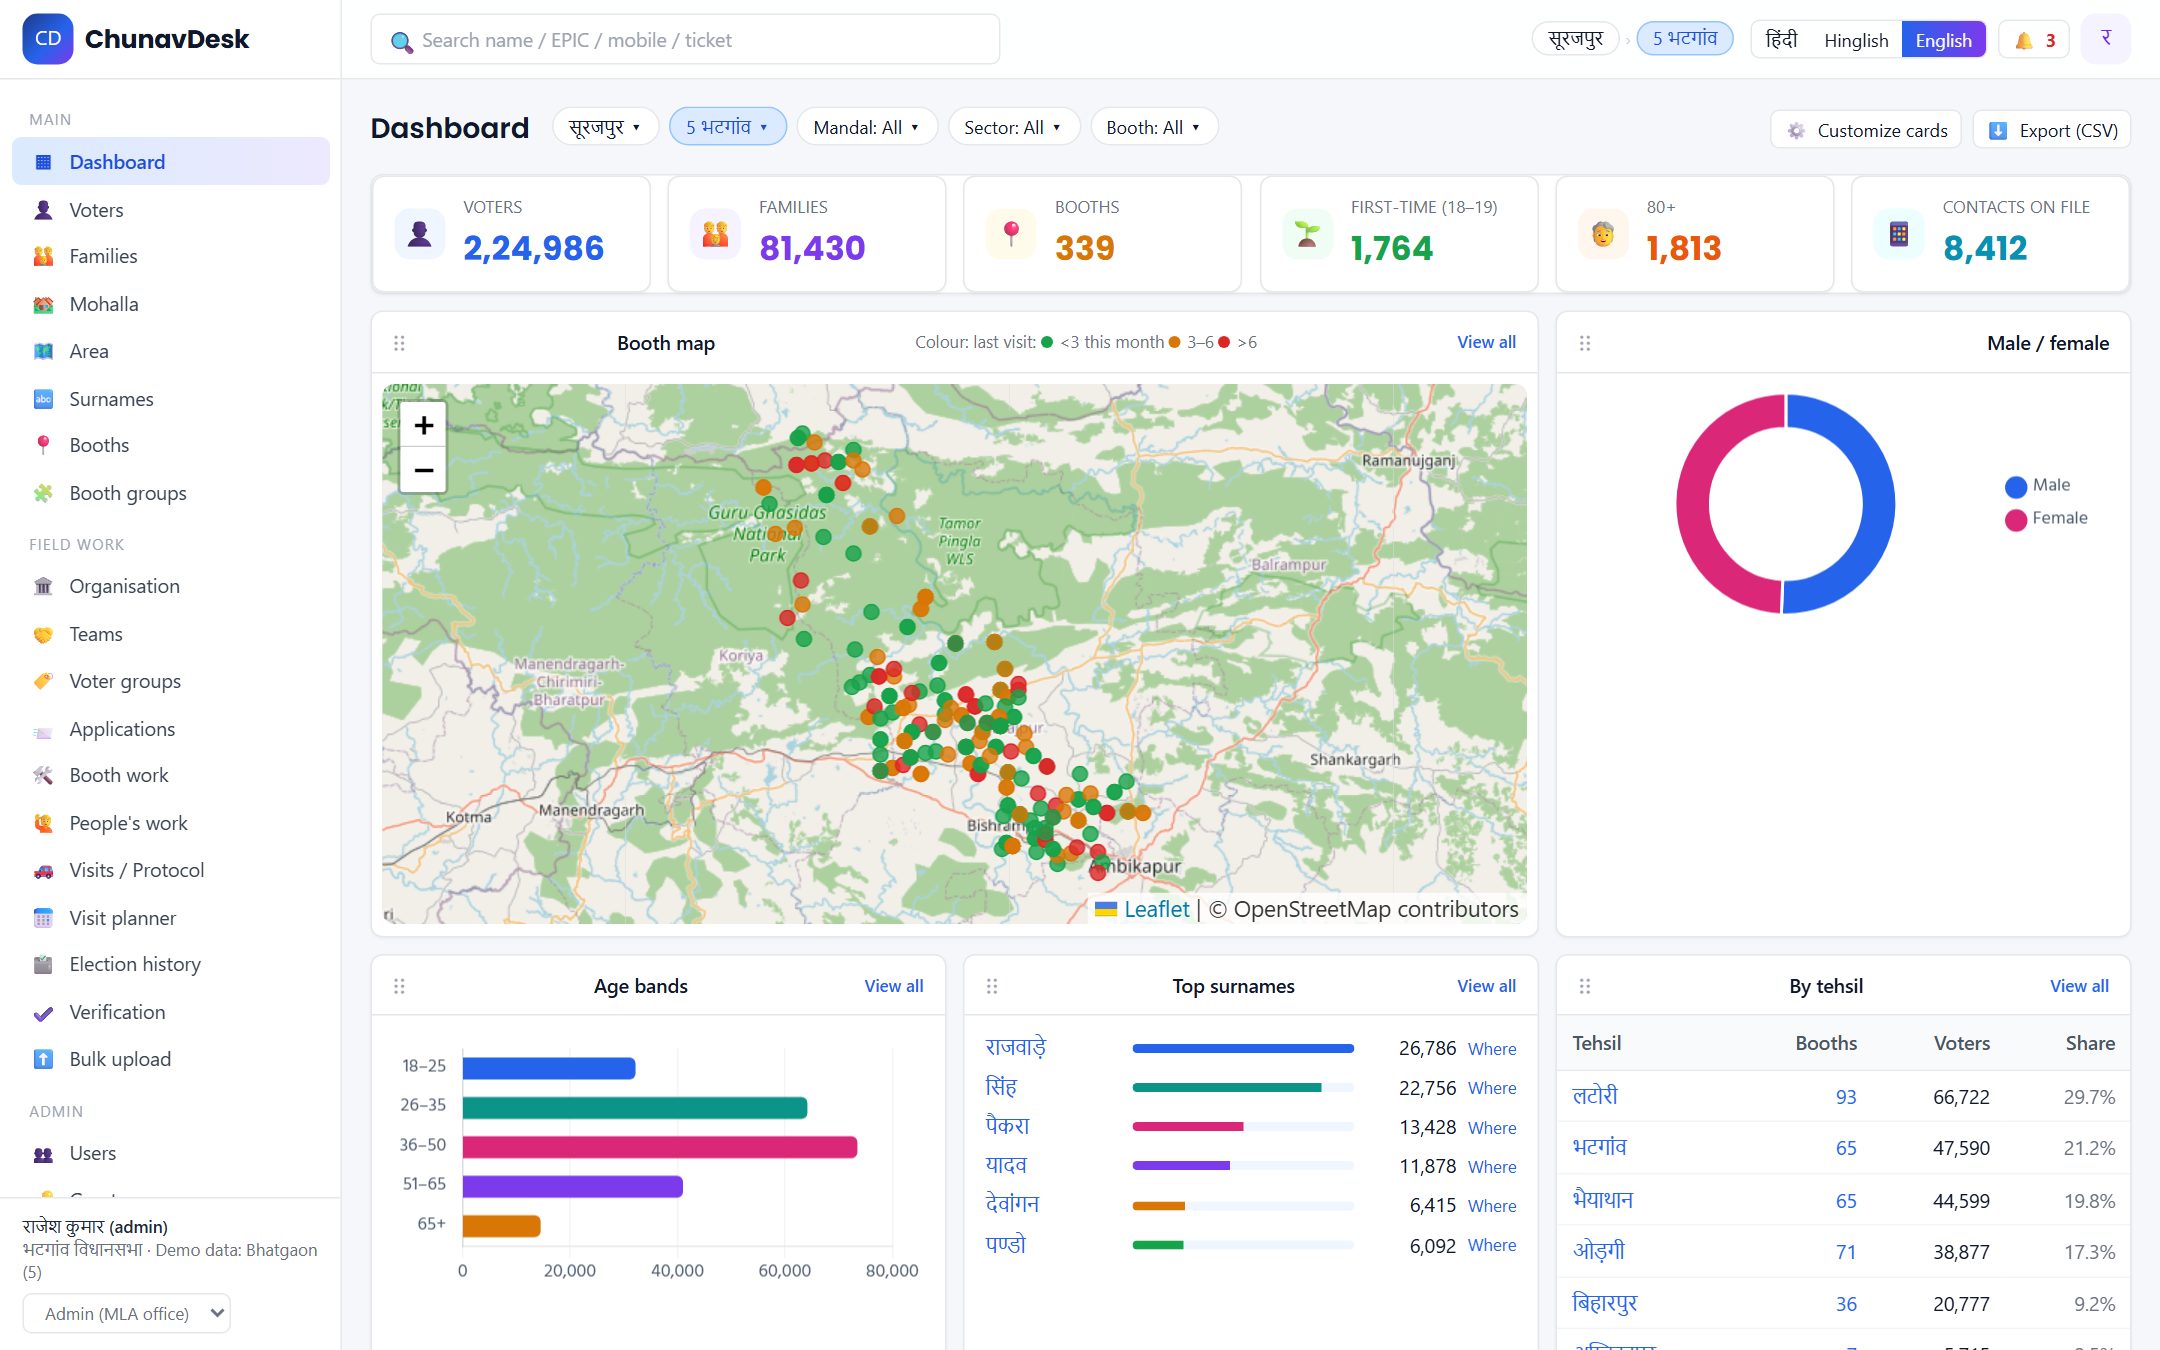Open the लटोरी tehsil link
Image resolution: width=2160 pixels, height=1350 pixels.
(x=1595, y=1096)
